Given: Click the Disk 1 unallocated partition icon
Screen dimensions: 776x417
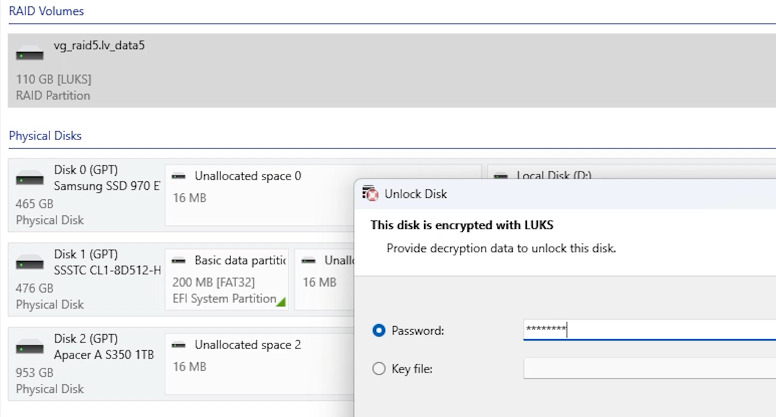Looking at the screenshot, I should pos(309,261).
